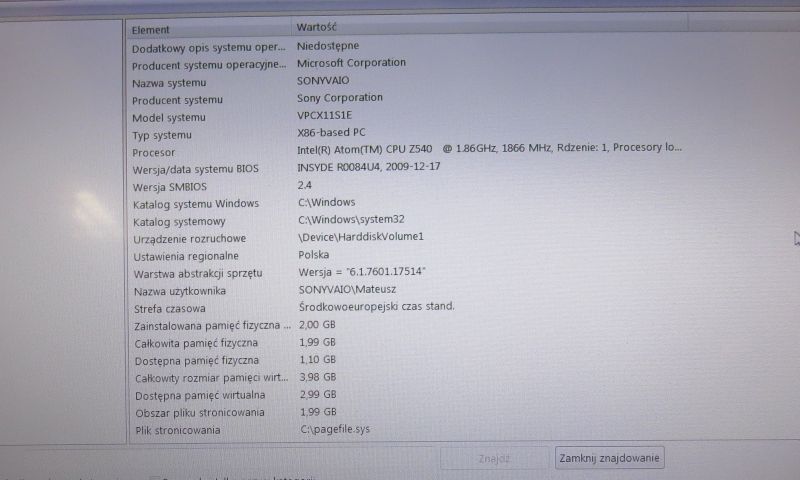Image resolution: width=800 pixels, height=480 pixels.
Task: Click the Zamknij znajdowanie button
Action: [609, 458]
